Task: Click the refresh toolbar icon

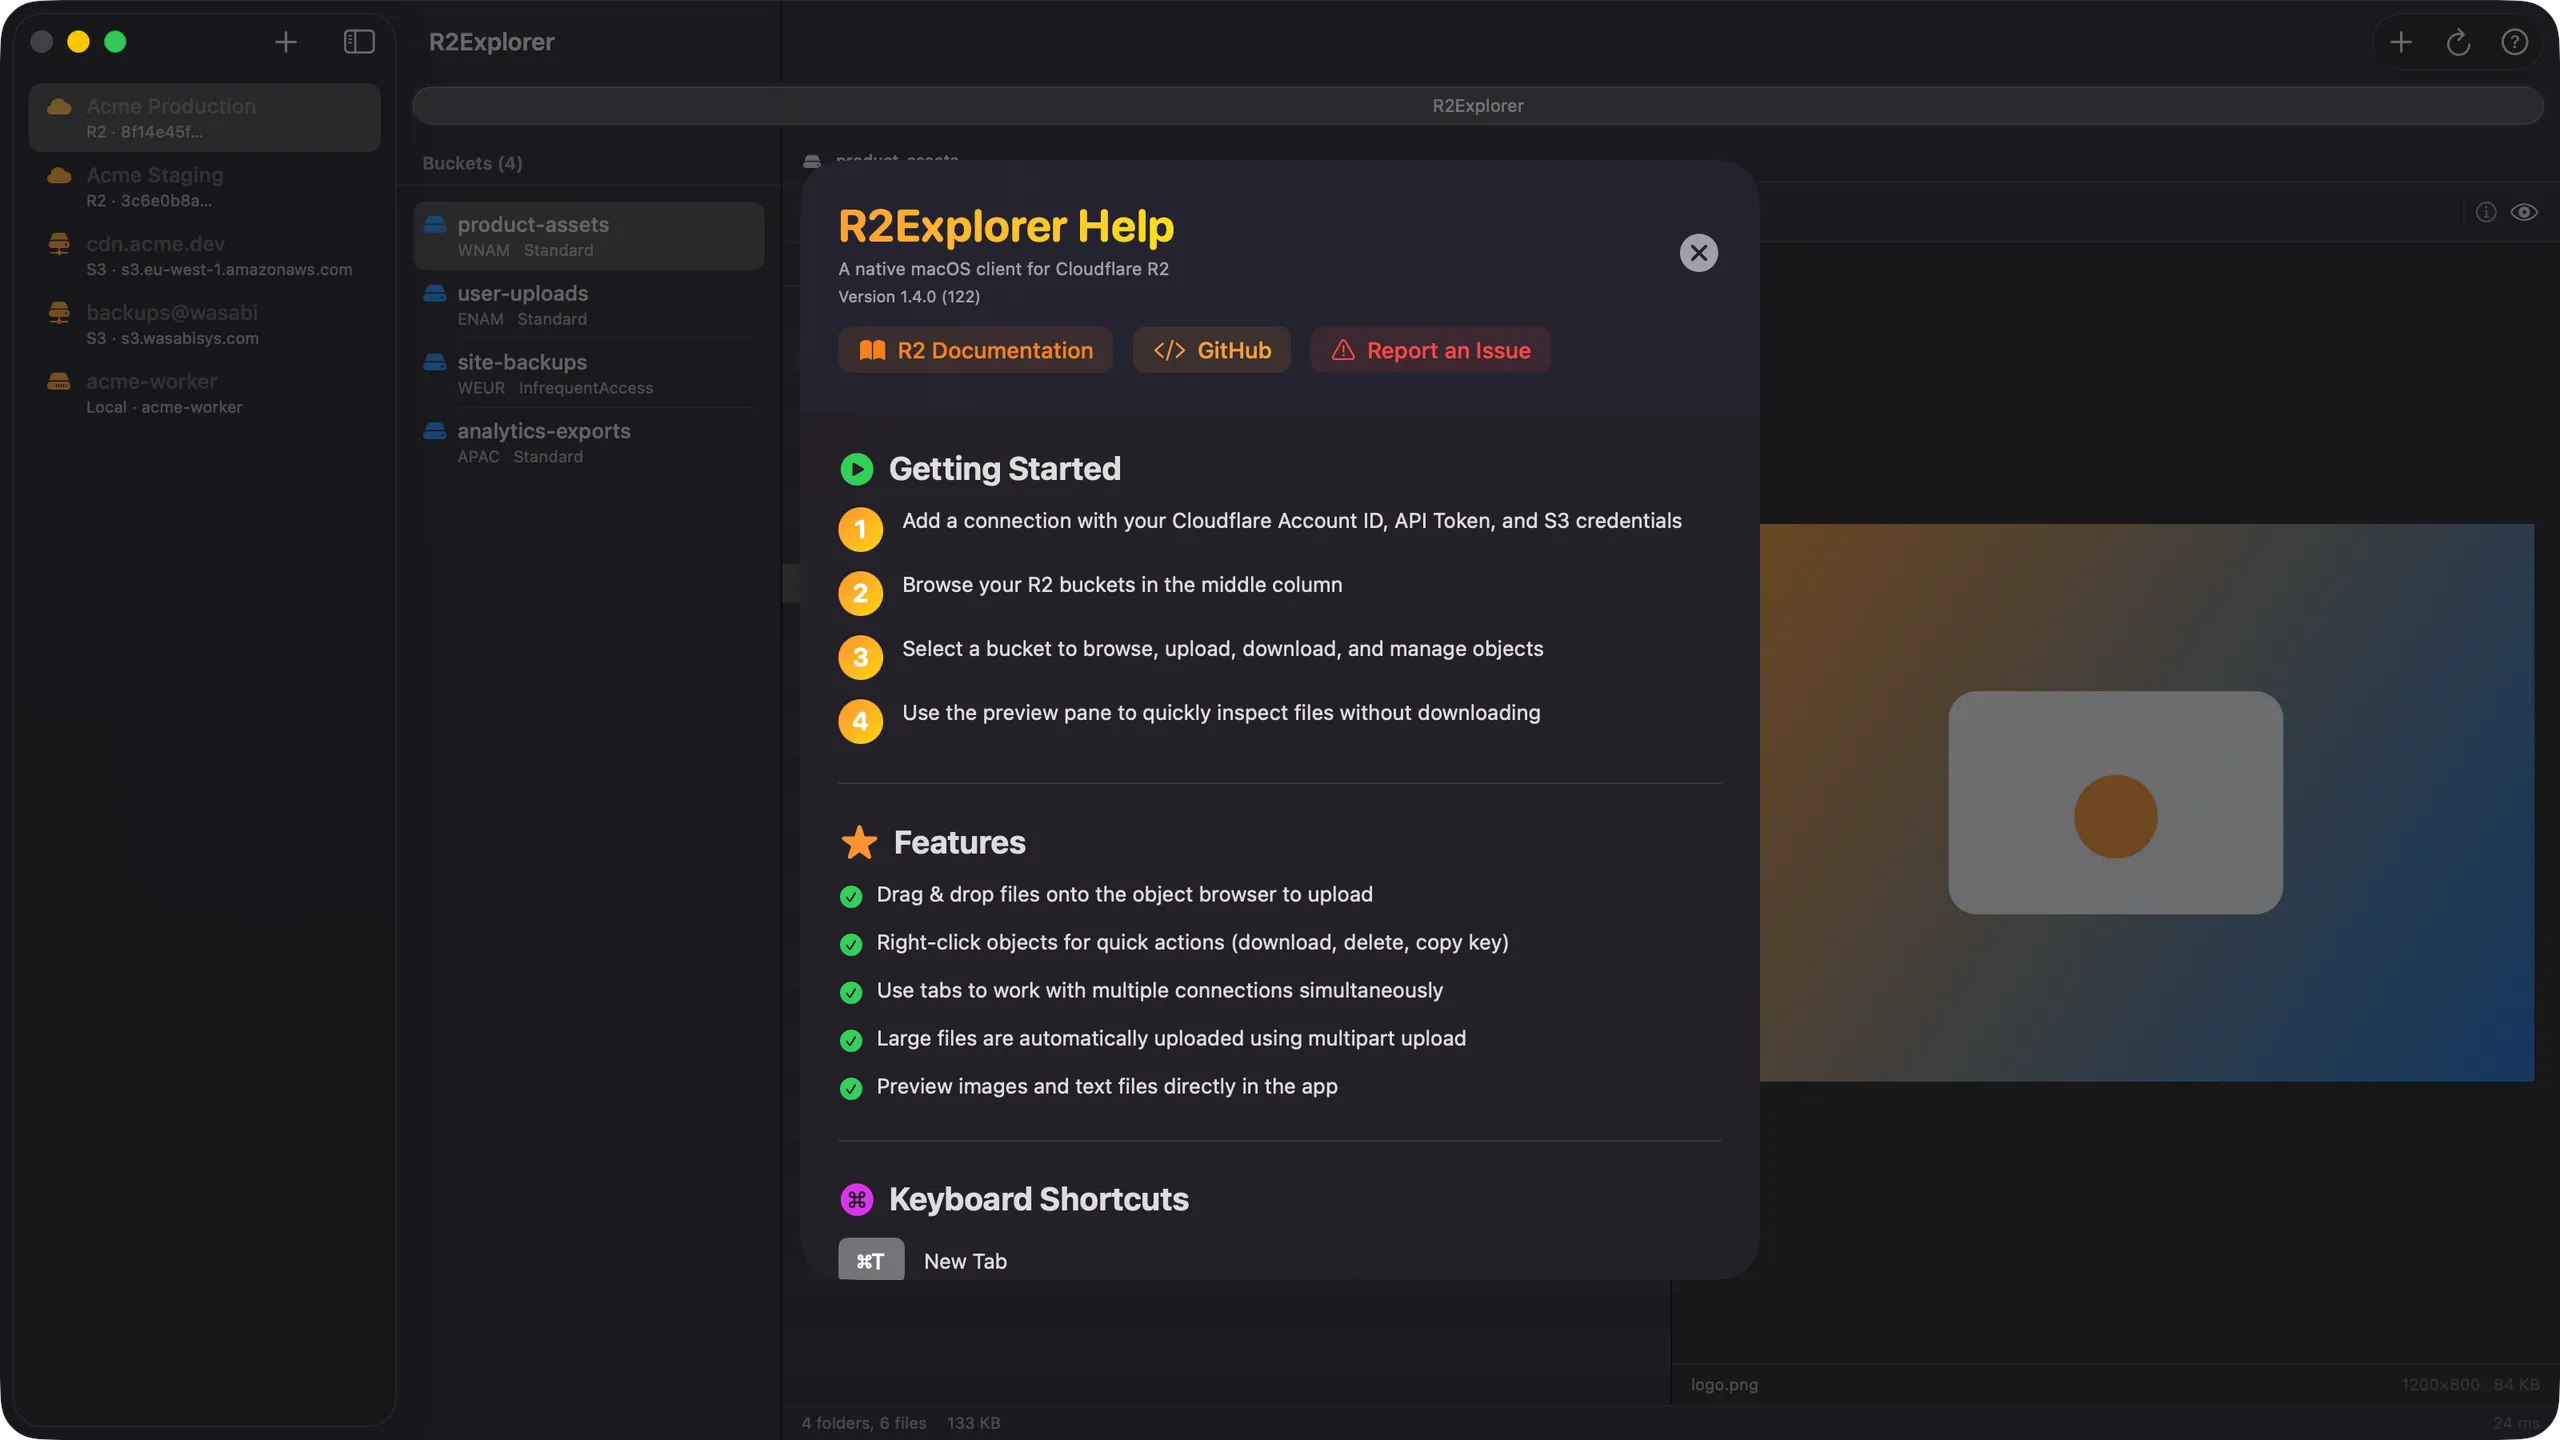Action: click(x=2457, y=42)
